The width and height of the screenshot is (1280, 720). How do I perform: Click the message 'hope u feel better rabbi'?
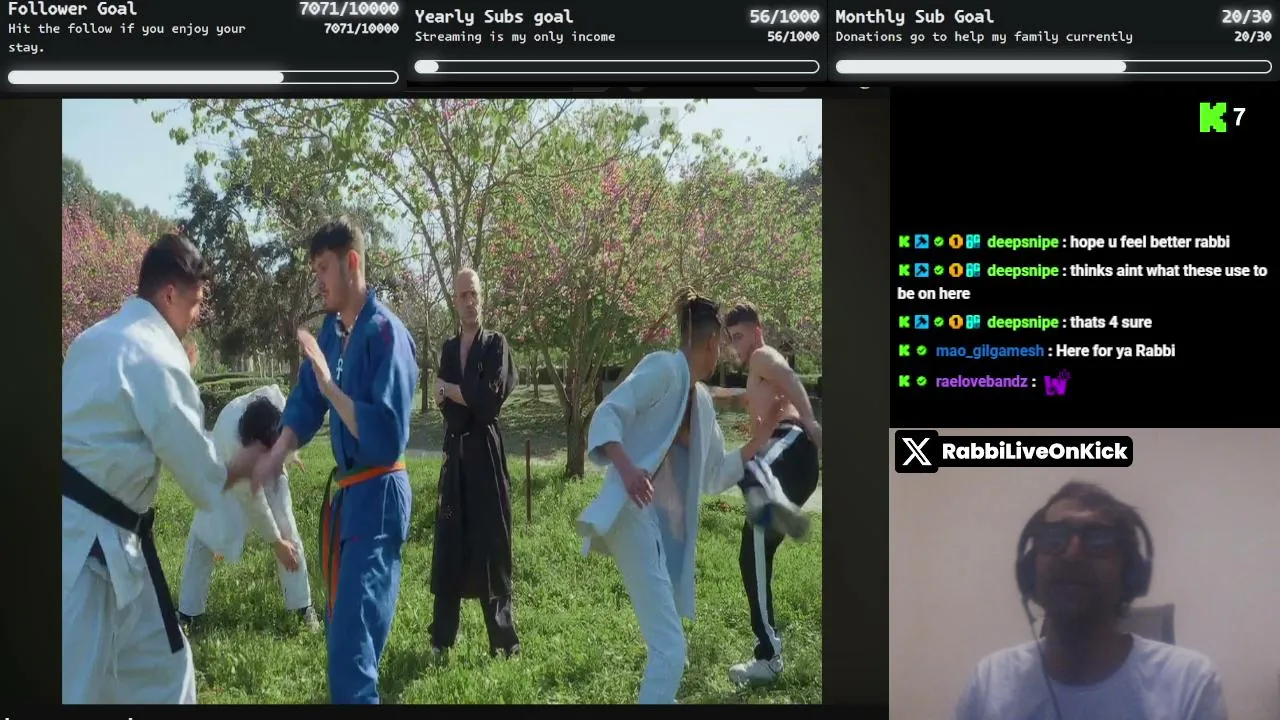tap(1150, 242)
